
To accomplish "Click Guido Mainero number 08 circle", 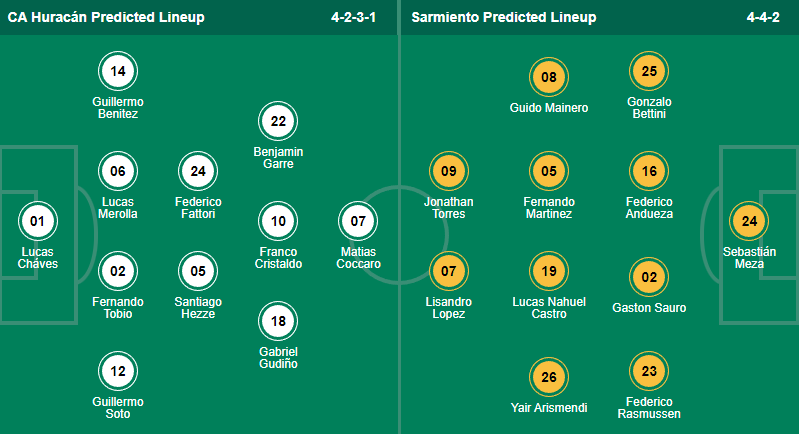I will click(548, 78).
